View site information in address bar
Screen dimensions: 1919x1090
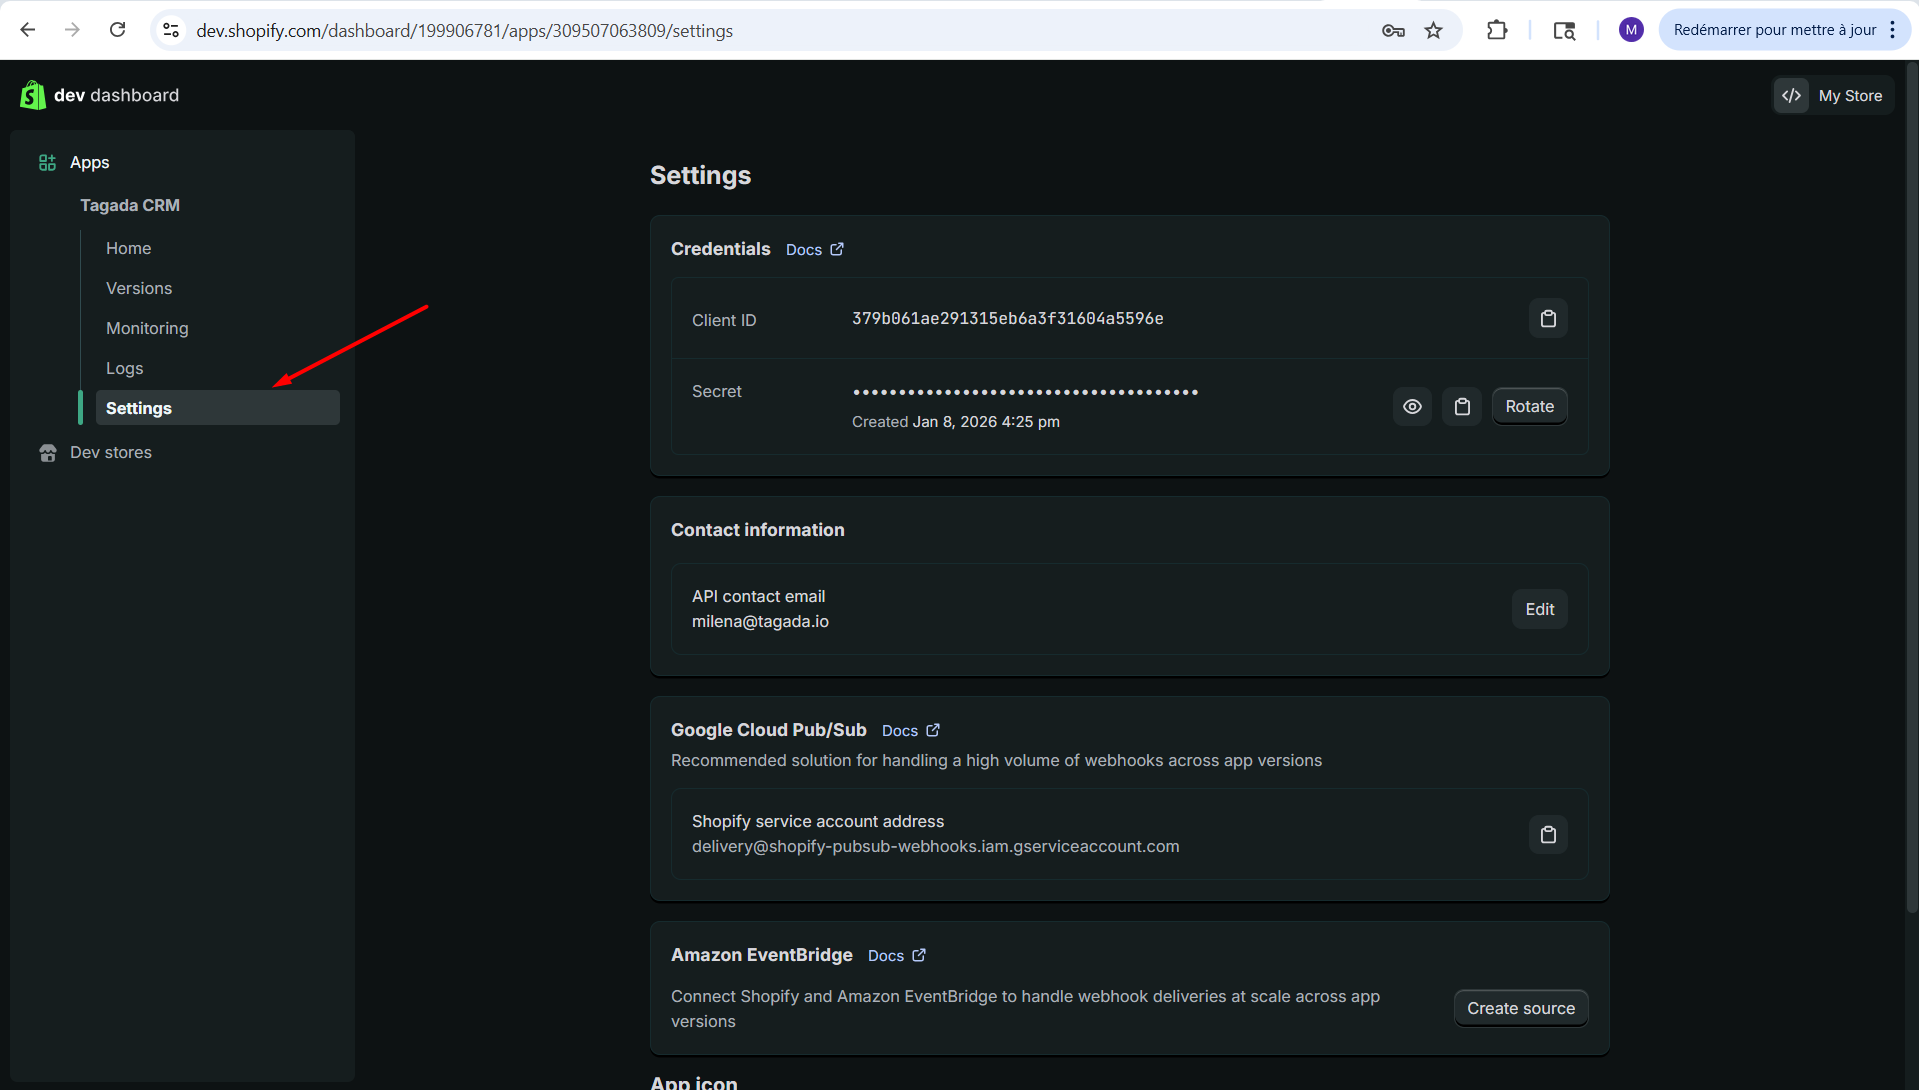click(x=171, y=30)
